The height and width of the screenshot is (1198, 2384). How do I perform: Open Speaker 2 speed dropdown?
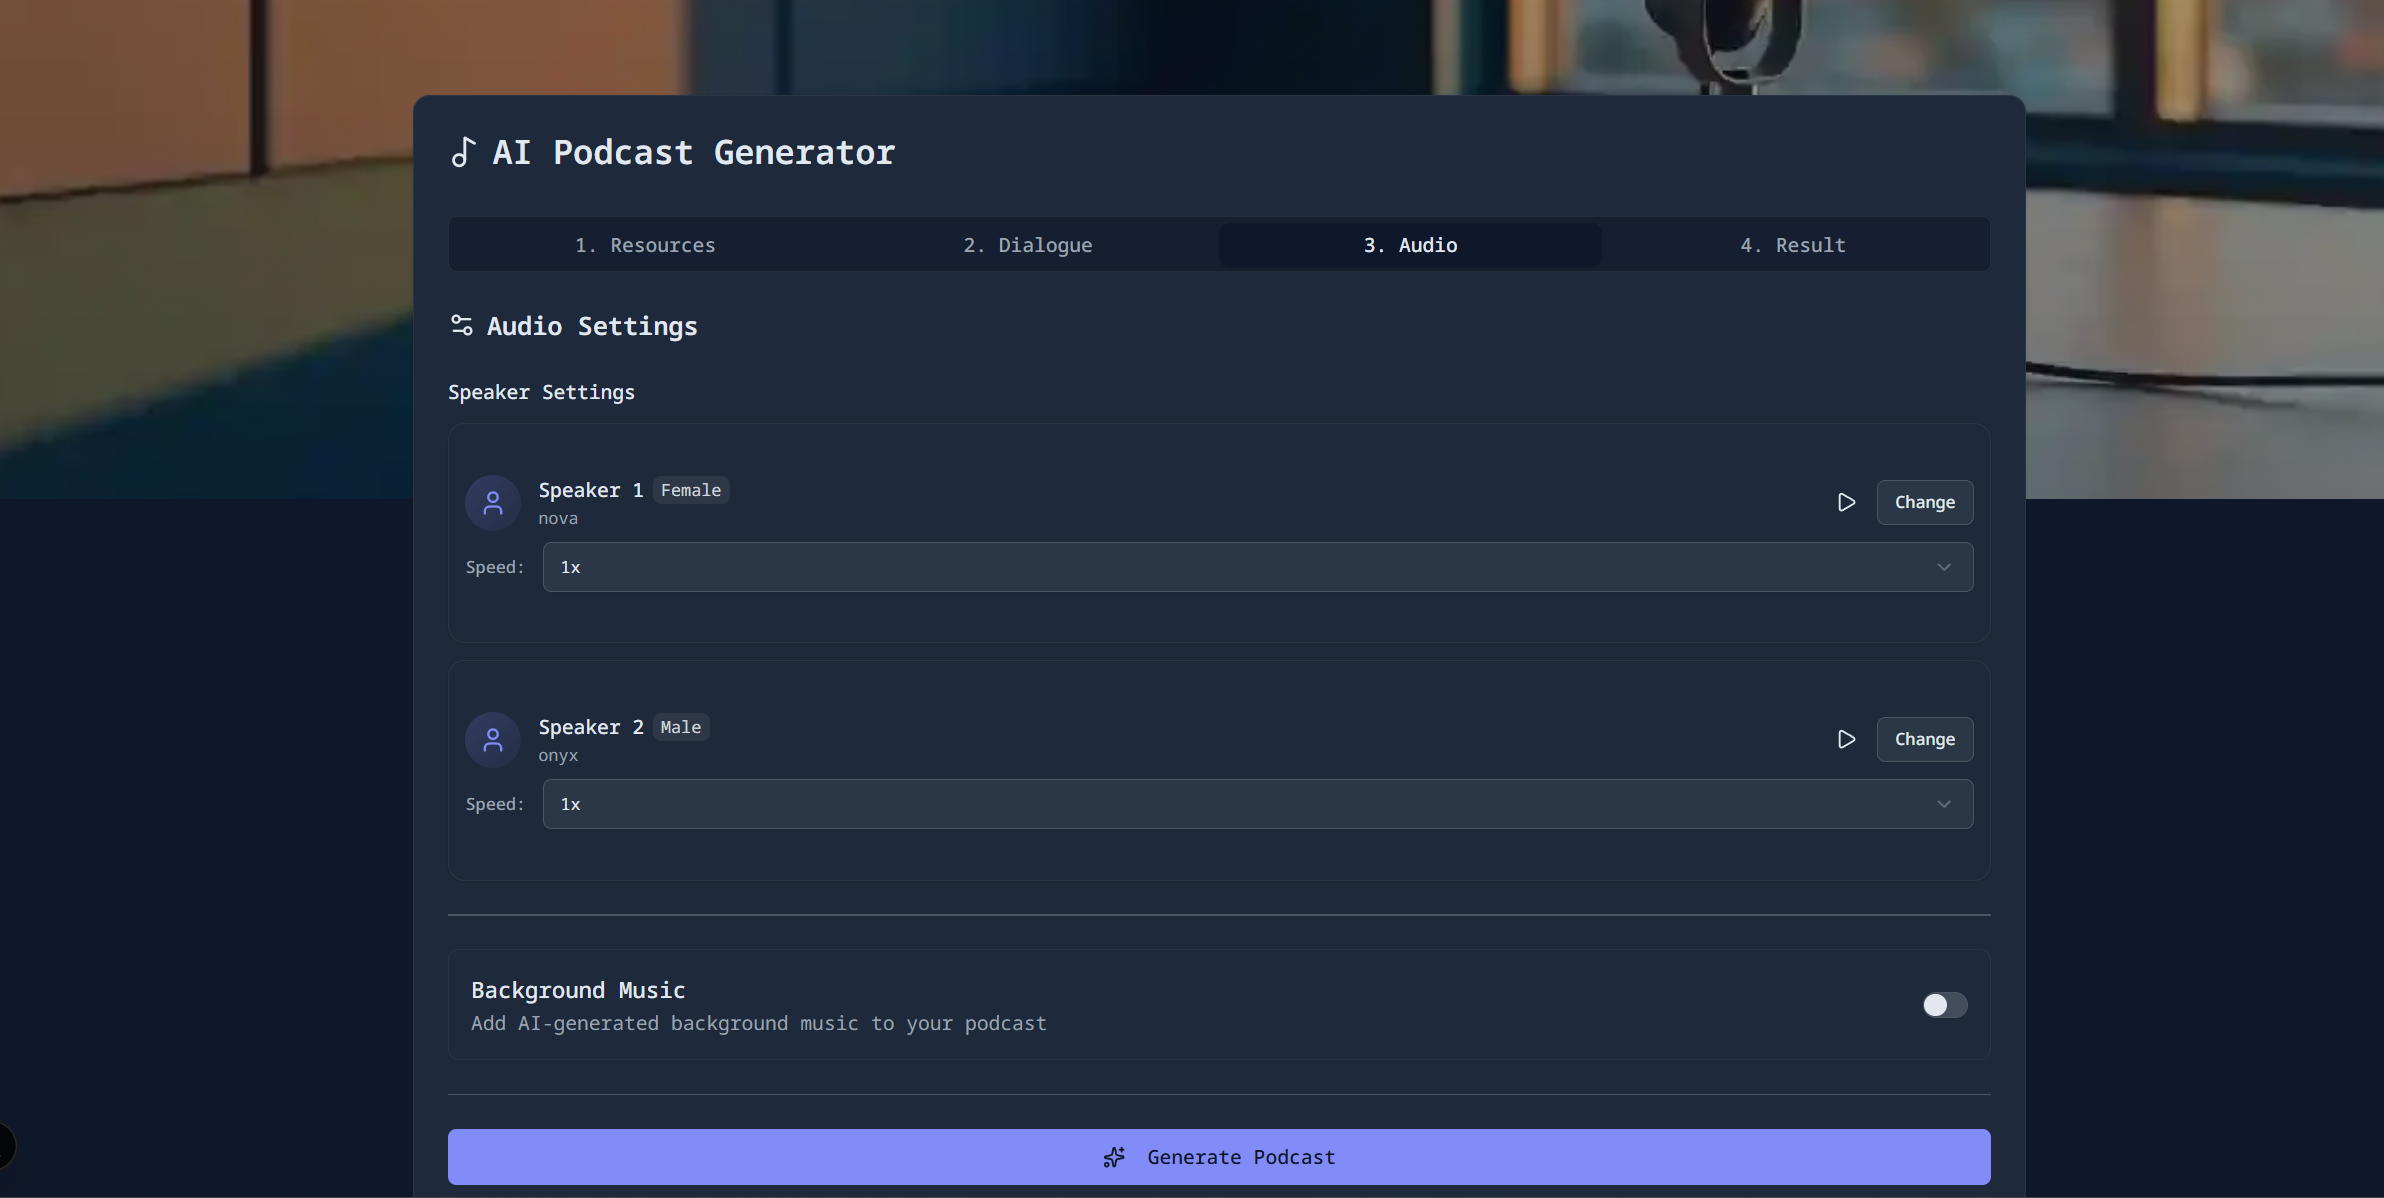(1257, 804)
